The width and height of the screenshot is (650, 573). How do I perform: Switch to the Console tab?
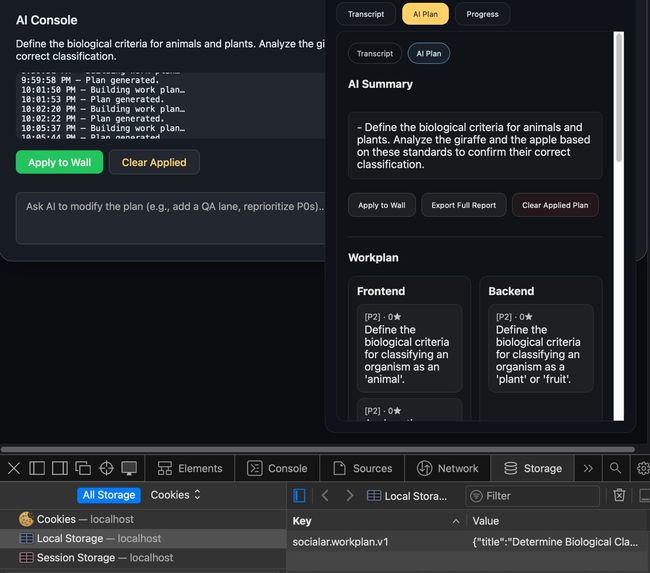(x=277, y=469)
